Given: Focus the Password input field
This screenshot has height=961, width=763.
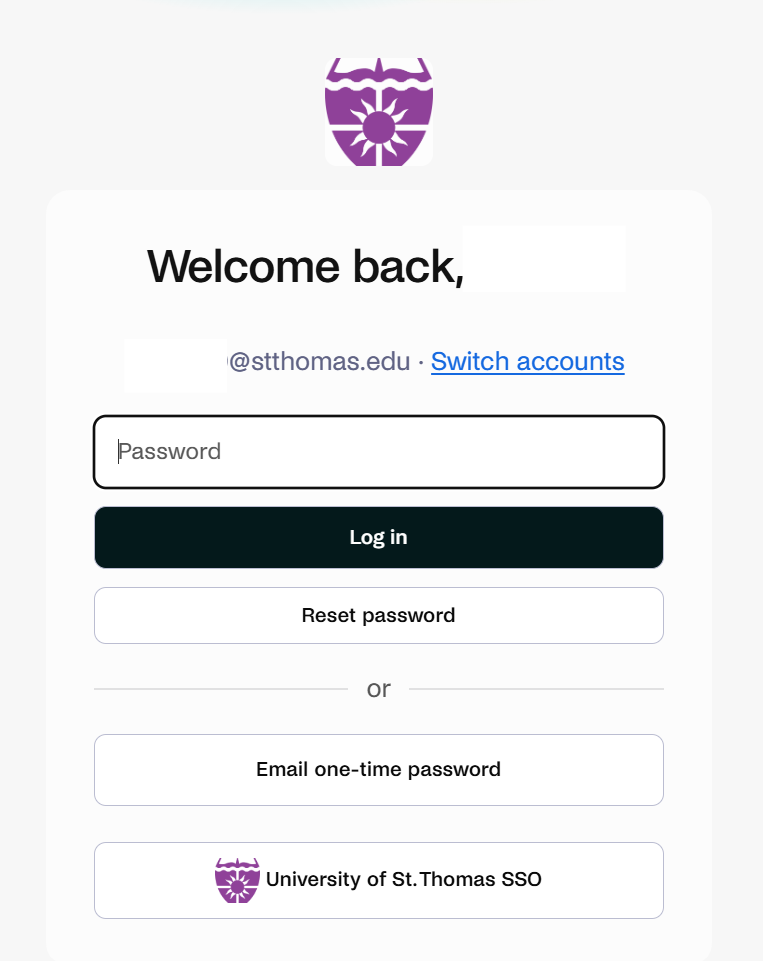Looking at the screenshot, I should [x=379, y=452].
